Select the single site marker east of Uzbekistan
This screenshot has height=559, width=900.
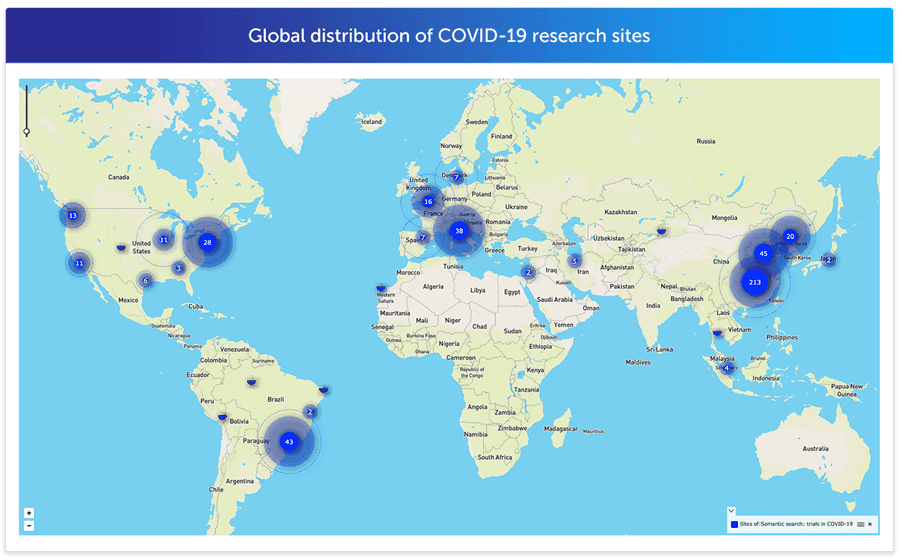662,231
